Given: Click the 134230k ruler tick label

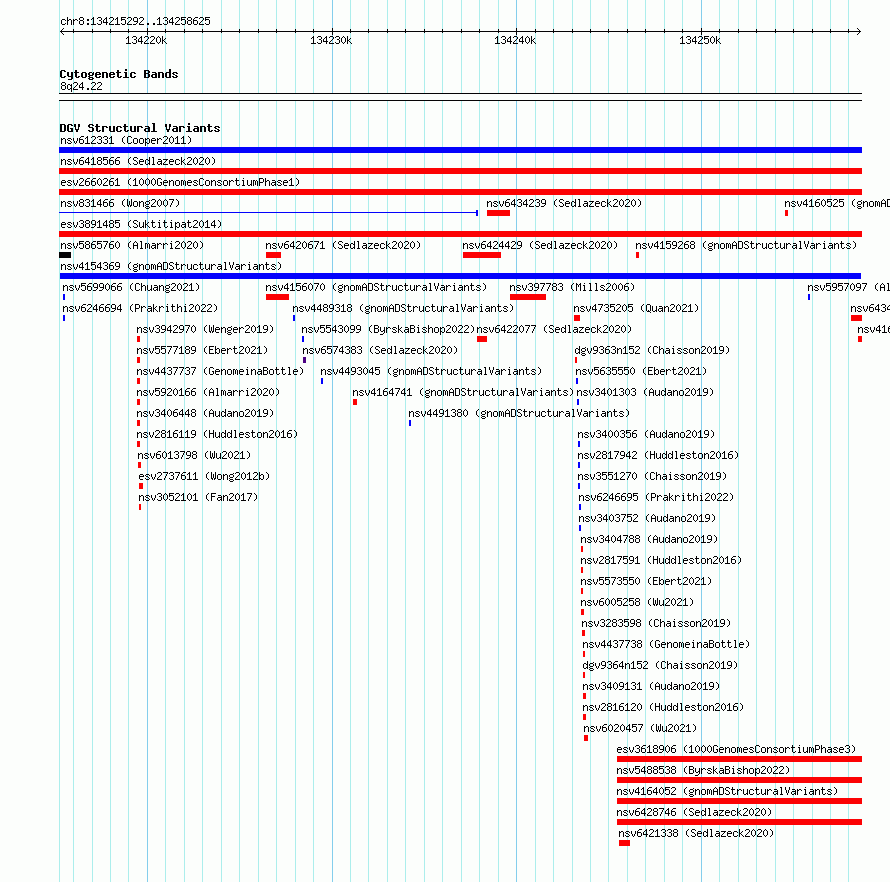Looking at the screenshot, I should pos(331,40).
